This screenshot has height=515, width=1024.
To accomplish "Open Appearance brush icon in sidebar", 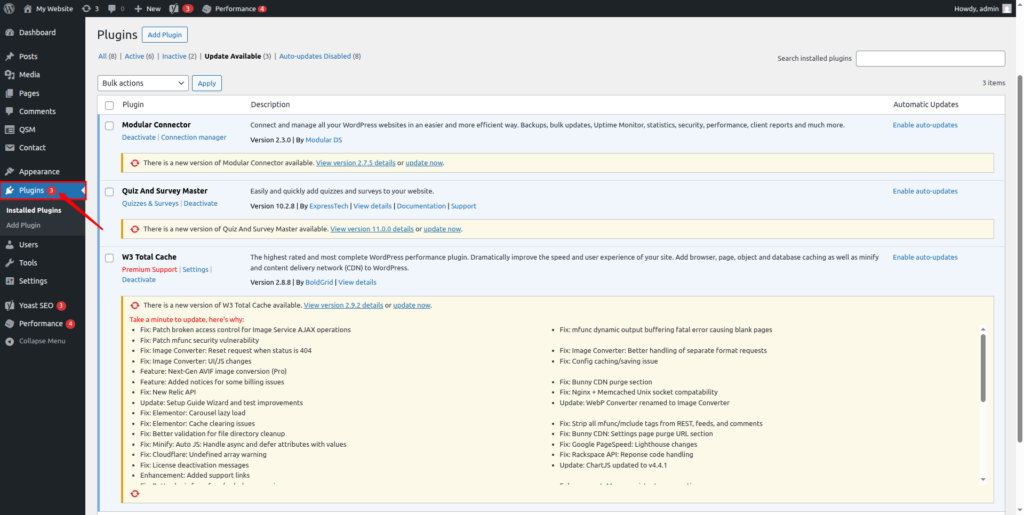I will (x=10, y=172).
